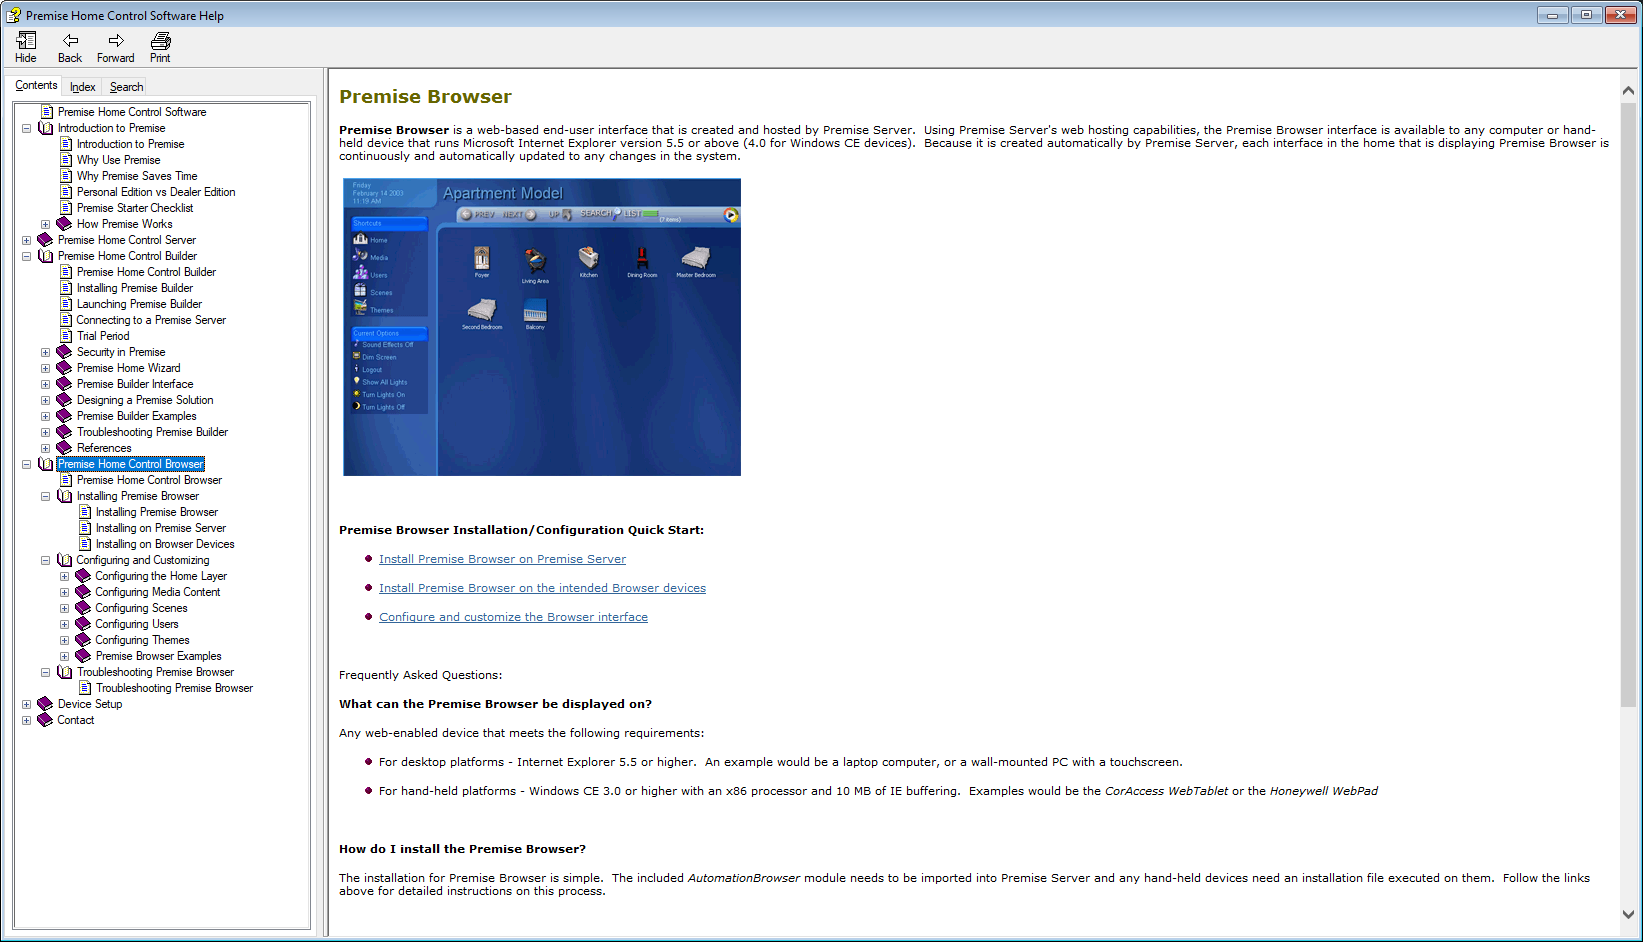Expand the Contact tree node
This screenshot has width=1643, height=942.
click(x=26, y=719)
